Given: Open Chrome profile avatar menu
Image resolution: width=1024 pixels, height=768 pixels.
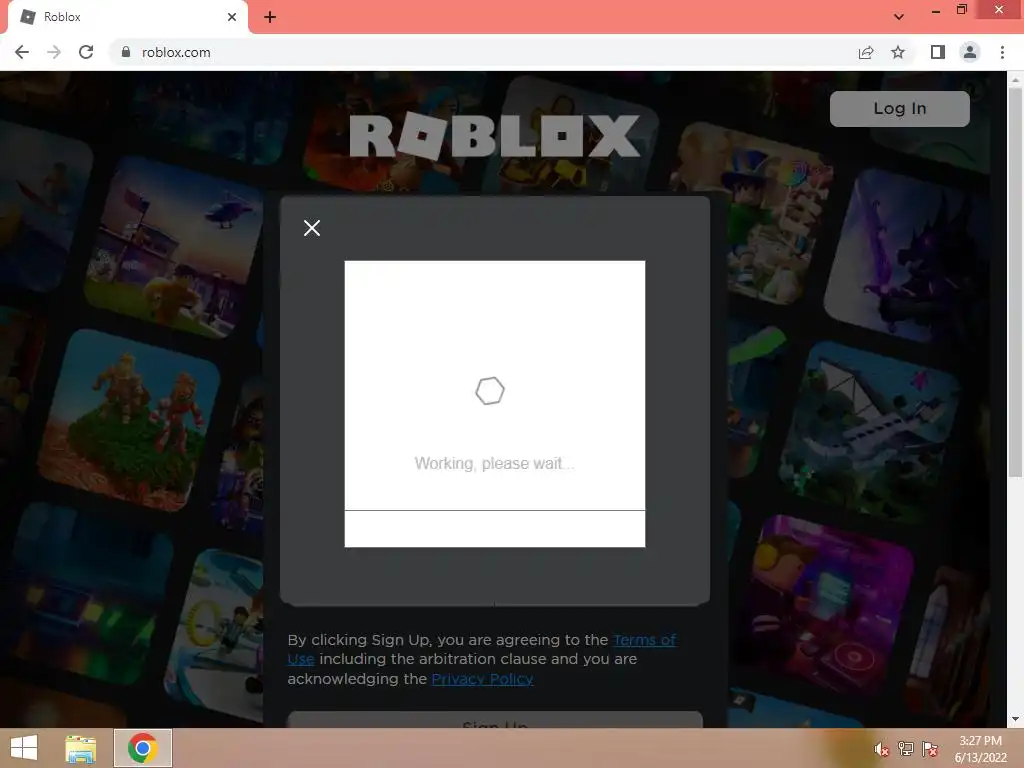Looking at the screenshot, I should click(970, 52).
